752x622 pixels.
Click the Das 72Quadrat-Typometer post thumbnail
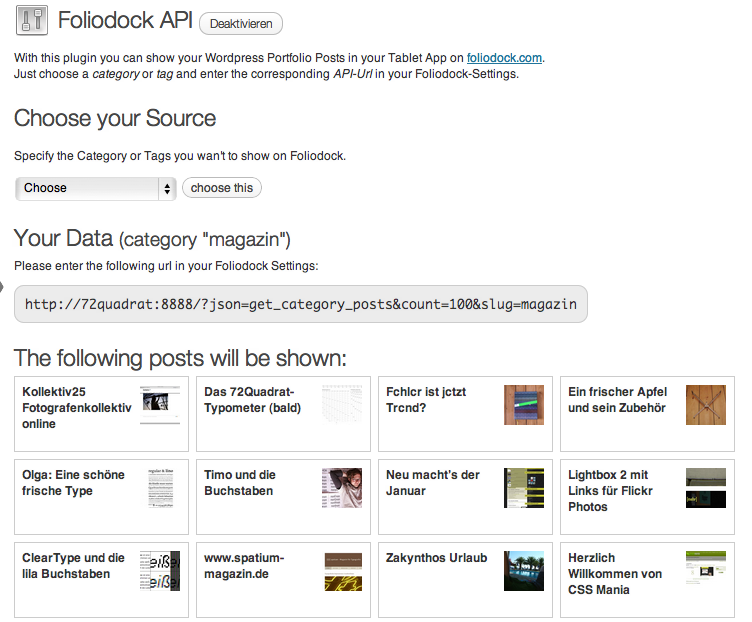click(342, 405)
